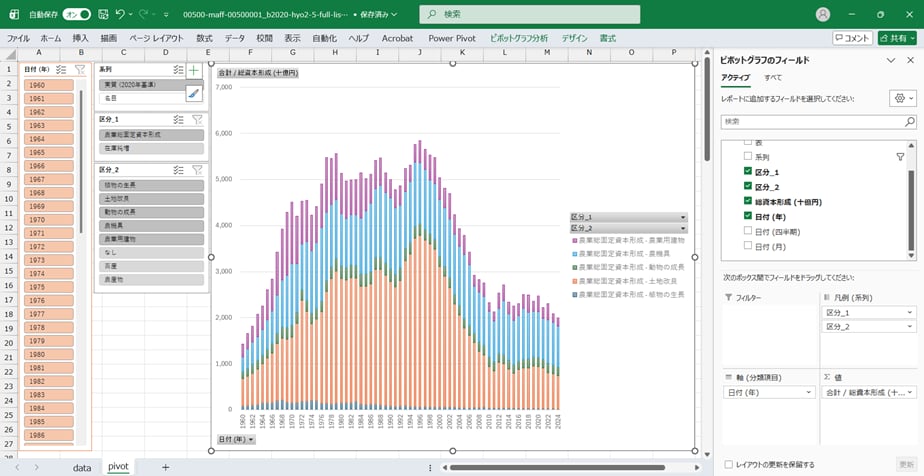Enable レイアウトの更新を保留する checkbox
924x476 pixels.
point(728,464)
